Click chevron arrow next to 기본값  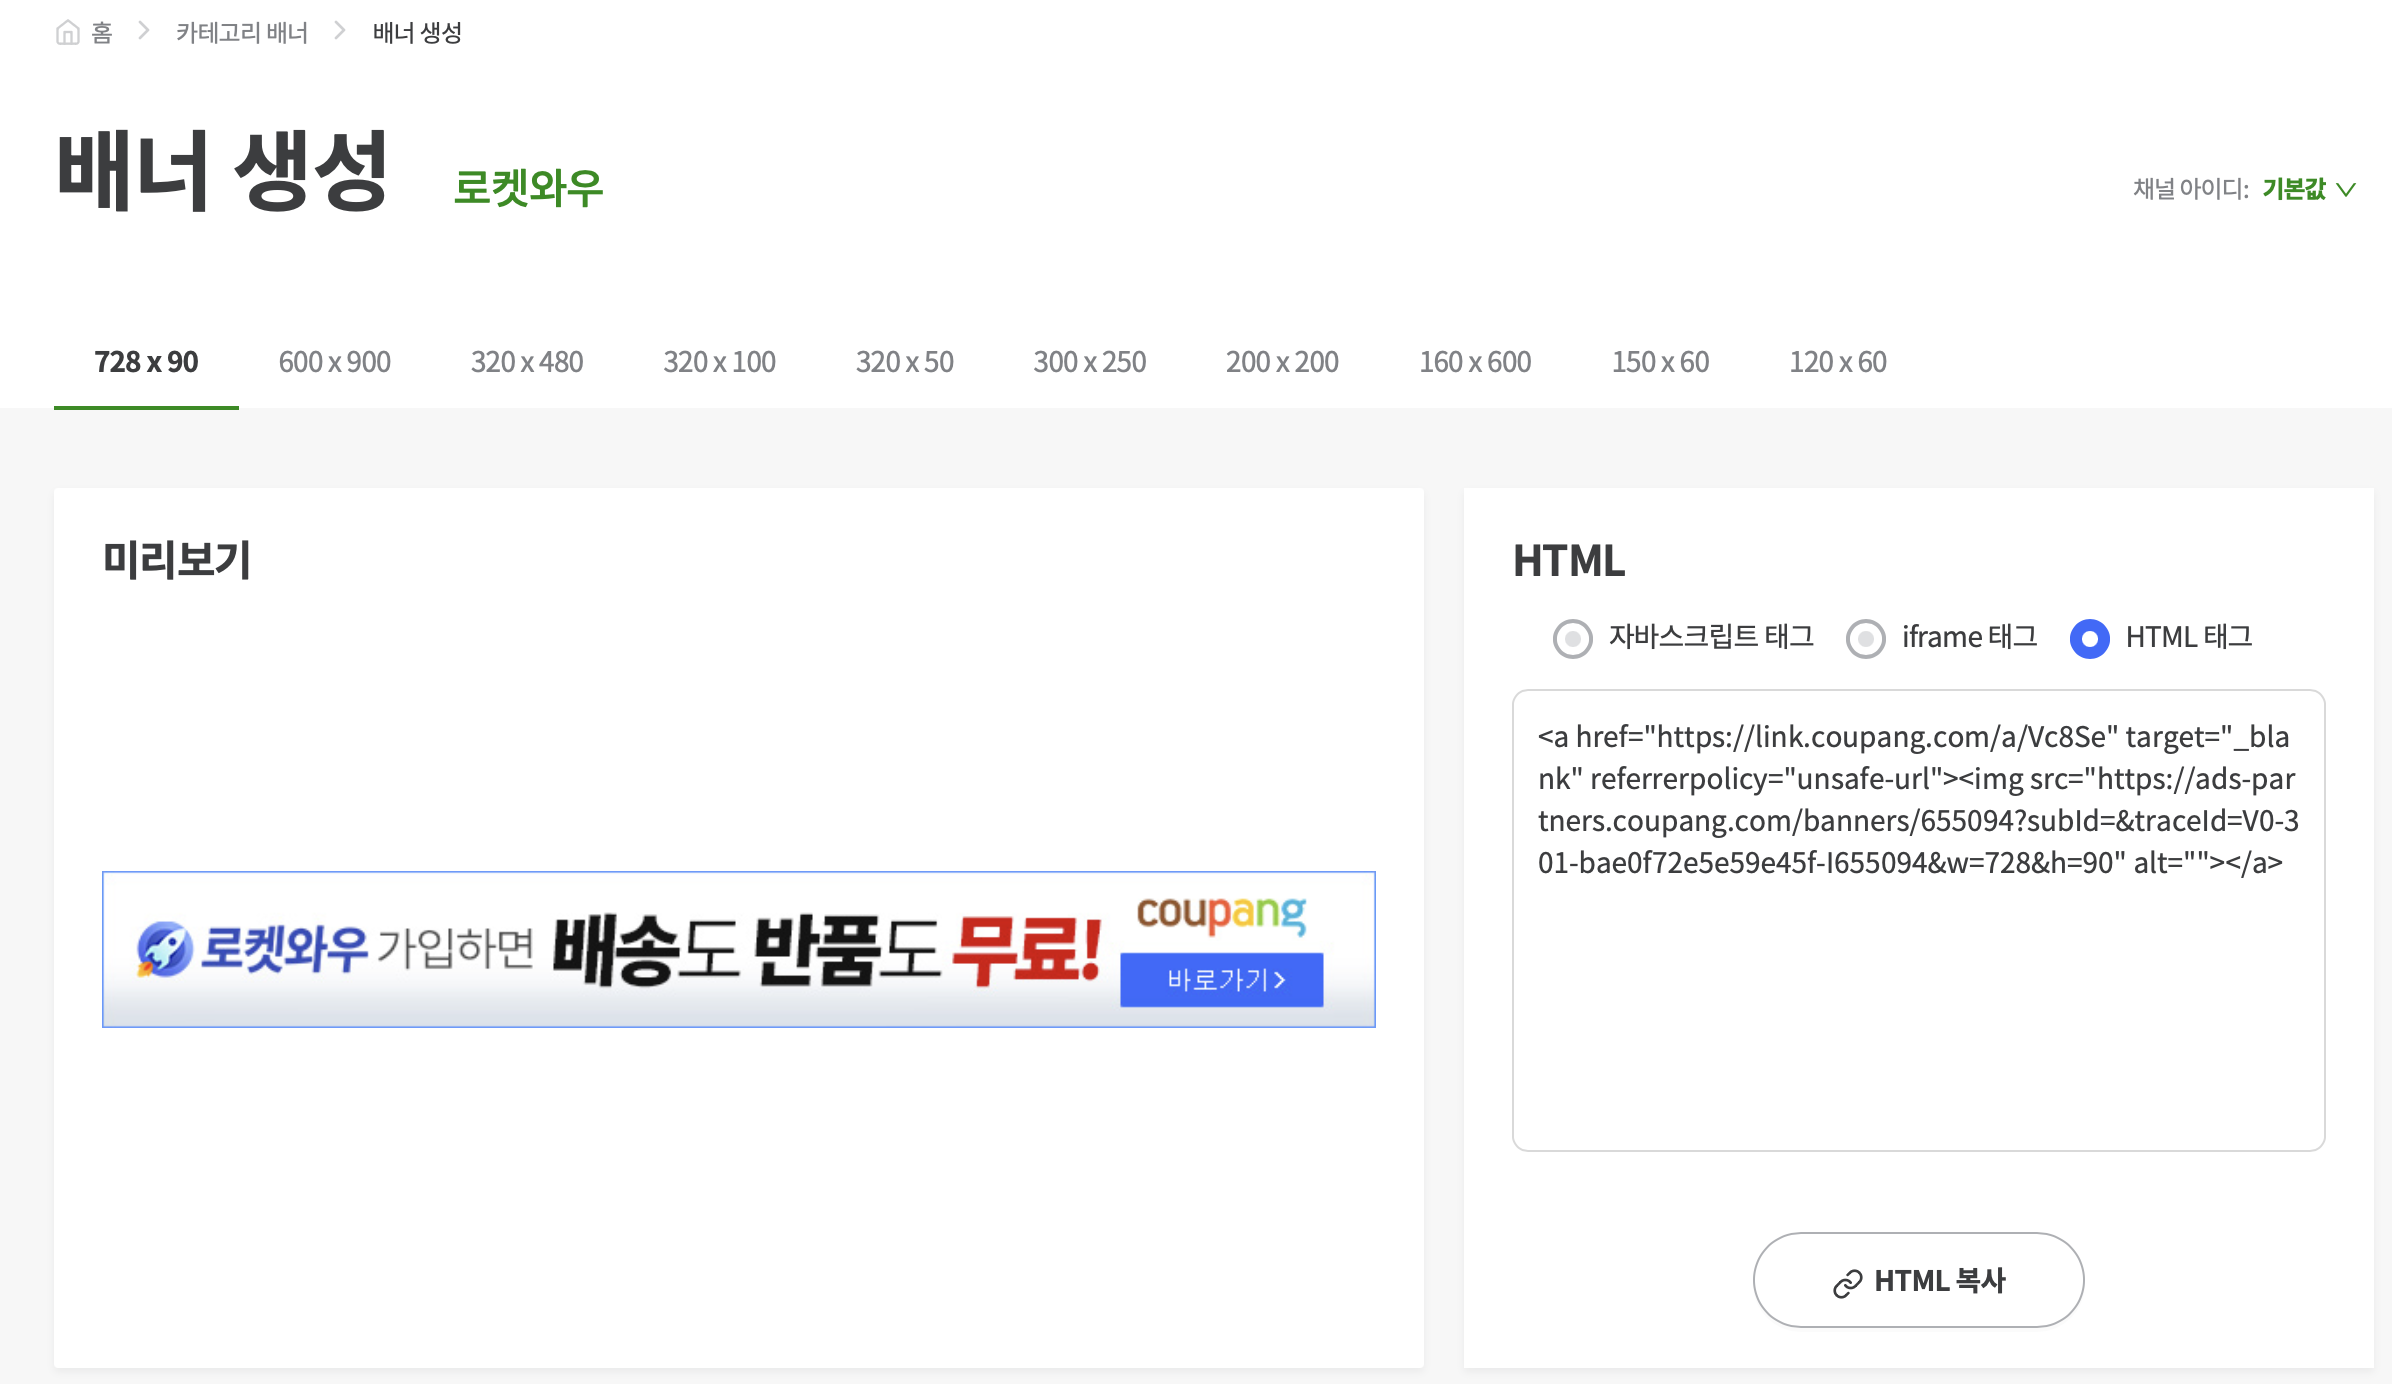point(2346,189)
